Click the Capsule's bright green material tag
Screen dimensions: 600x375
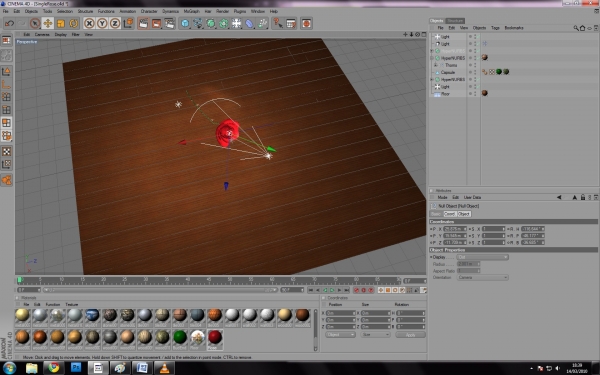pyautogui.click(x=499, y=72)
